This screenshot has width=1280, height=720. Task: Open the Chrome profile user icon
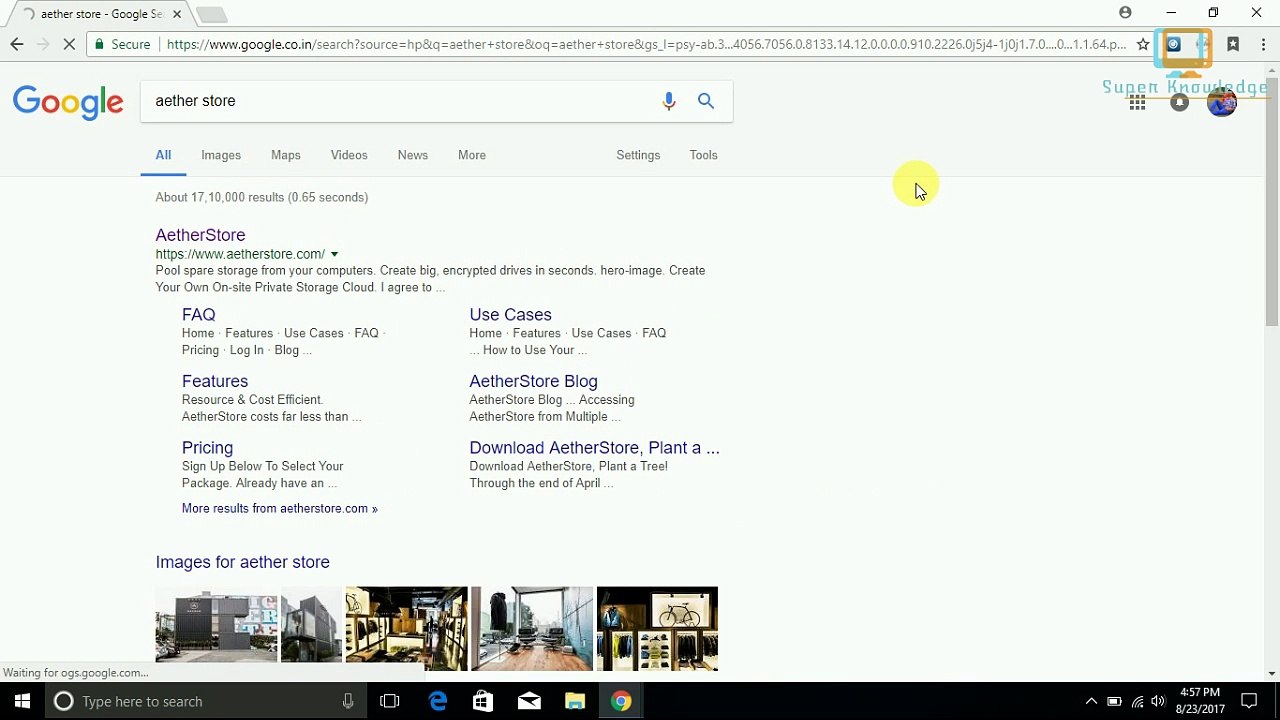click(x=1125, y=13)
